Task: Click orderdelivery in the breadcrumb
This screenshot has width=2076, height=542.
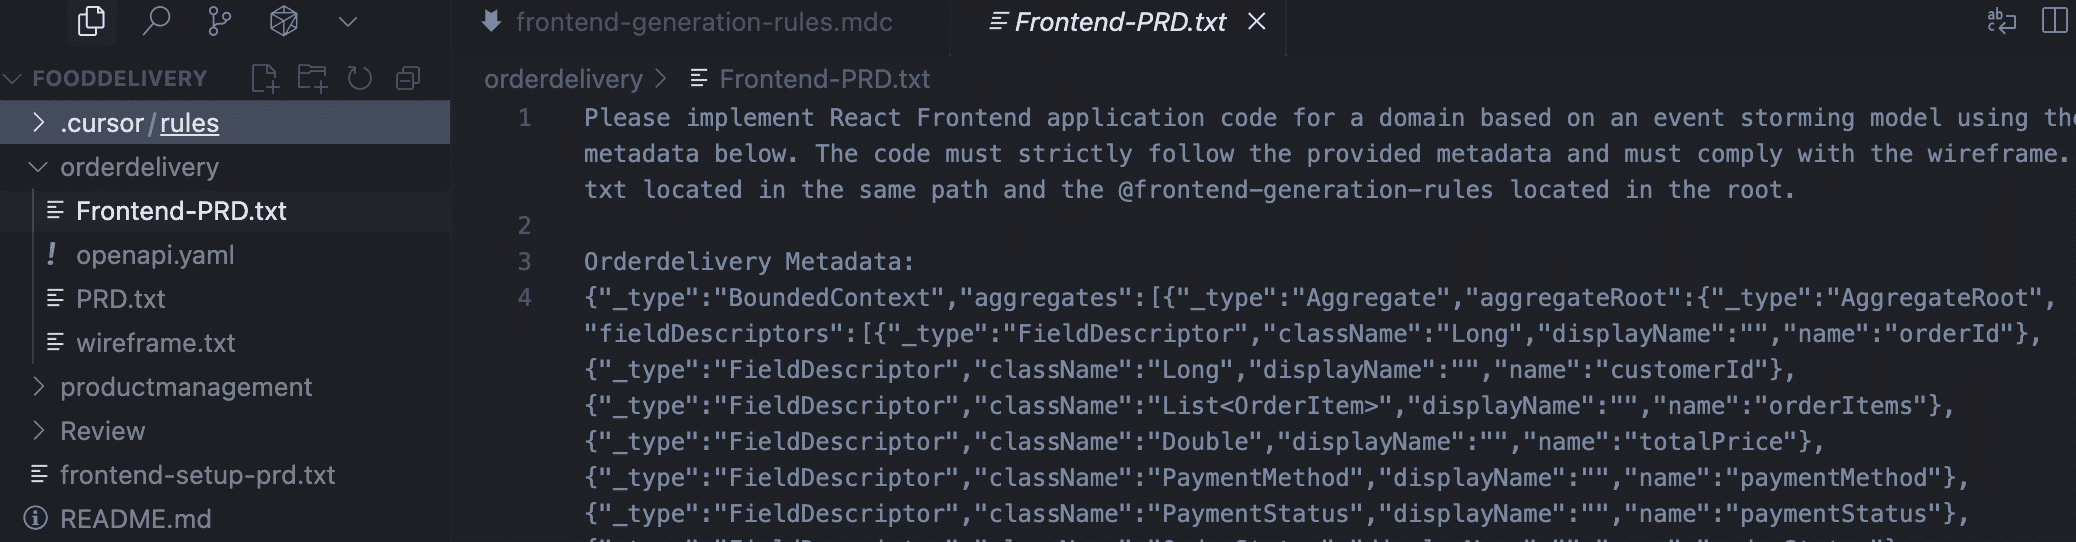Action: point(563,79)
